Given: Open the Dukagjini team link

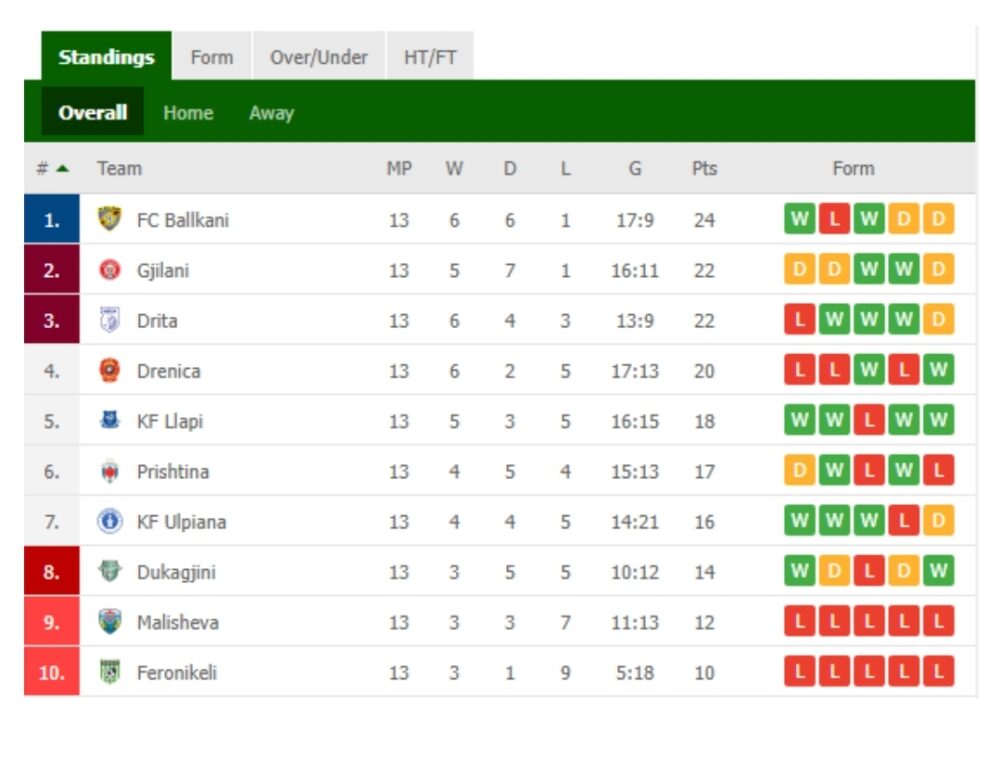Looking at the screenshot, I should [x=176, y=572].
